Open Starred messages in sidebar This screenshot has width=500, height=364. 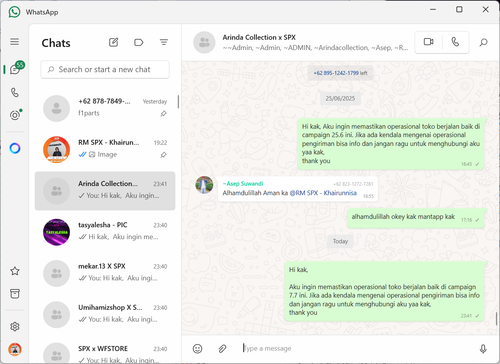(15, 271)
